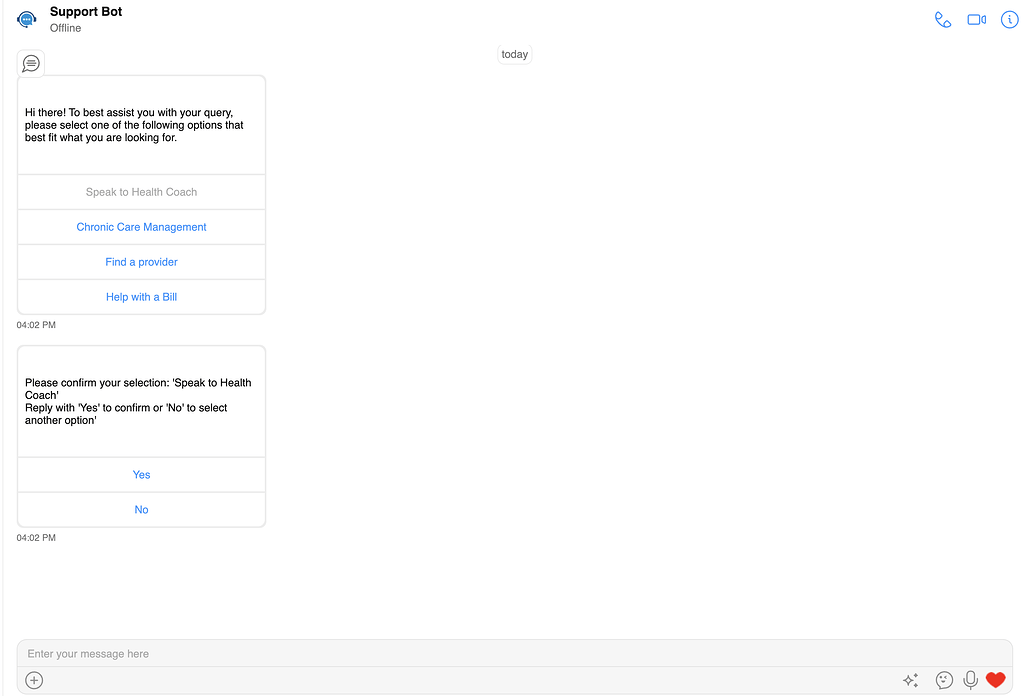Screen dimensions: 1024x696
Task: Reject selection with No
Action: [x=141, y=510]
